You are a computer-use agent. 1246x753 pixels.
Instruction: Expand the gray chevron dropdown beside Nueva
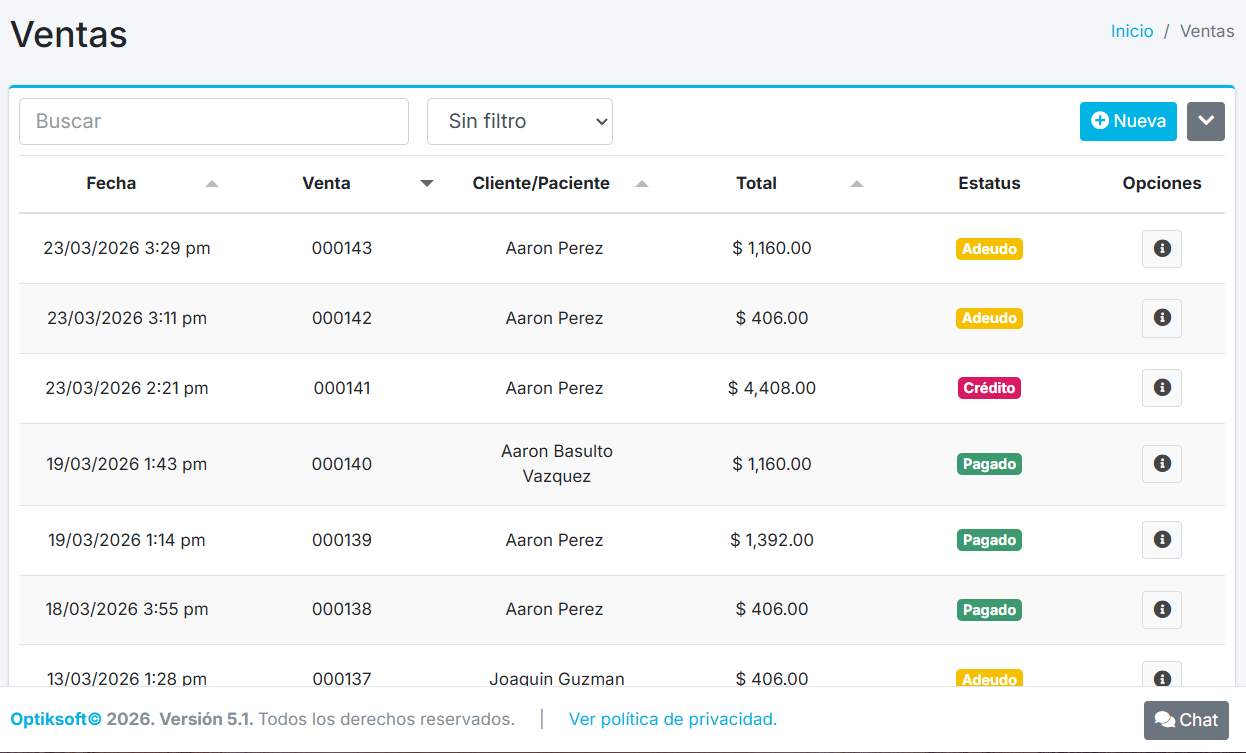(1205, 121)
